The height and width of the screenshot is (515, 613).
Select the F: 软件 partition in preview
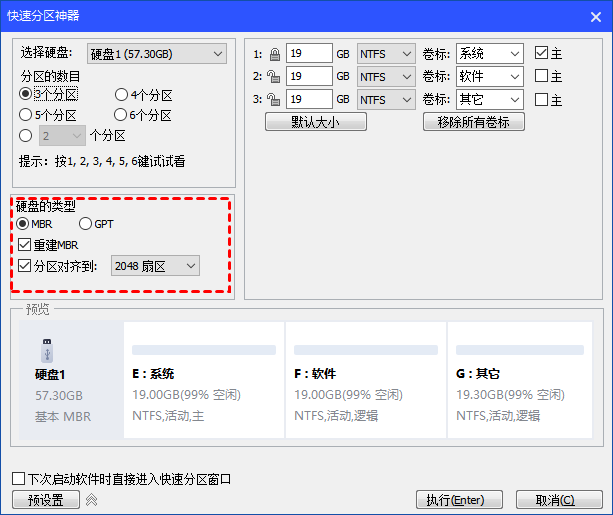click(x=365, y=380)
